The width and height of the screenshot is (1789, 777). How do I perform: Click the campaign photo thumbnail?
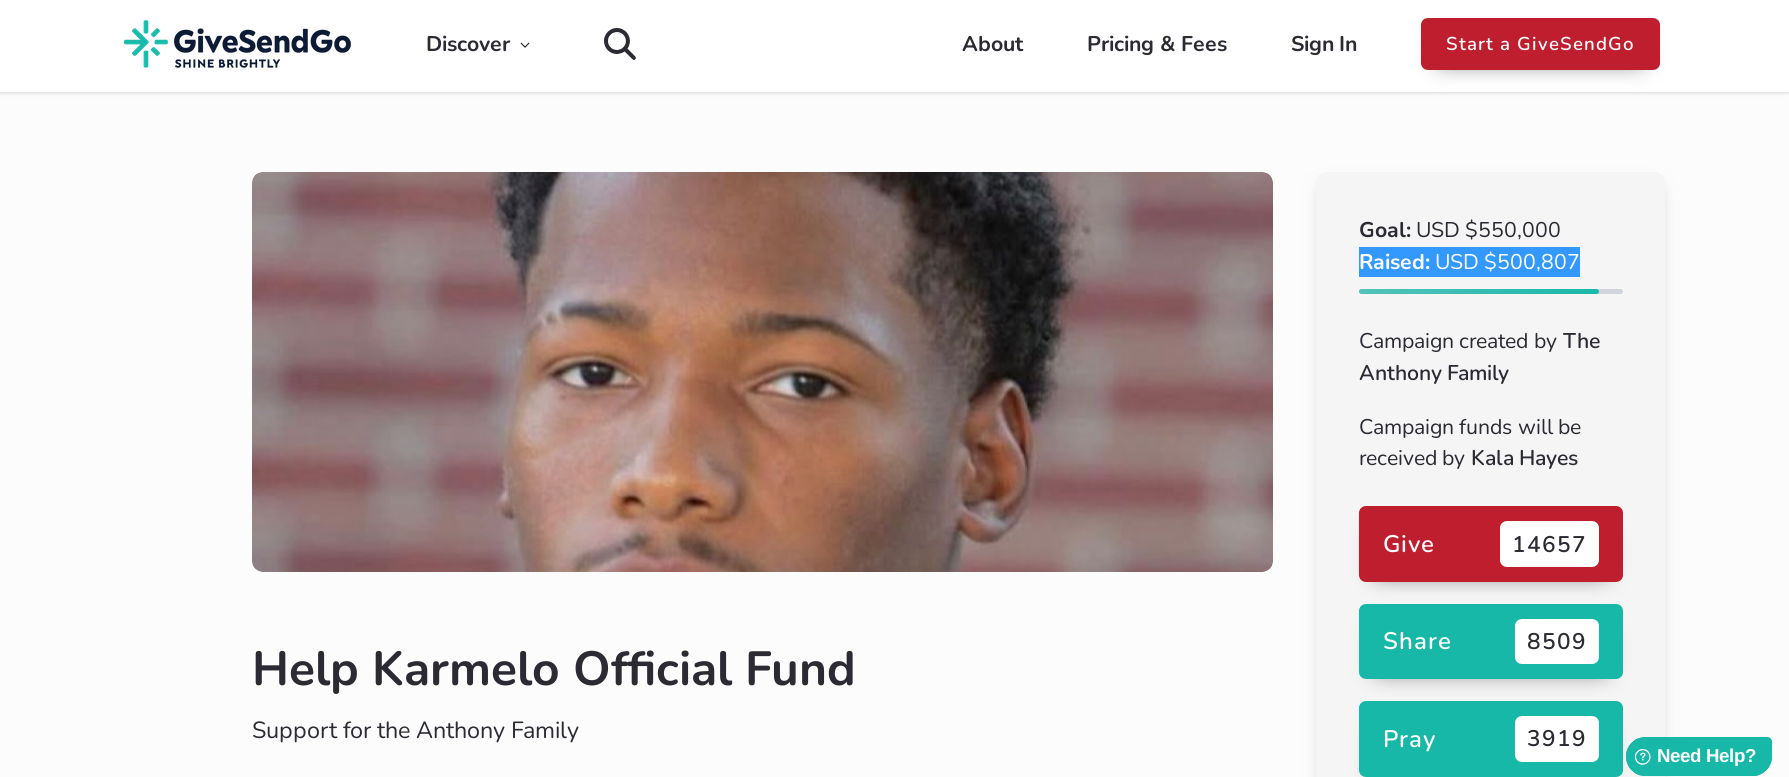pos(762,372)
